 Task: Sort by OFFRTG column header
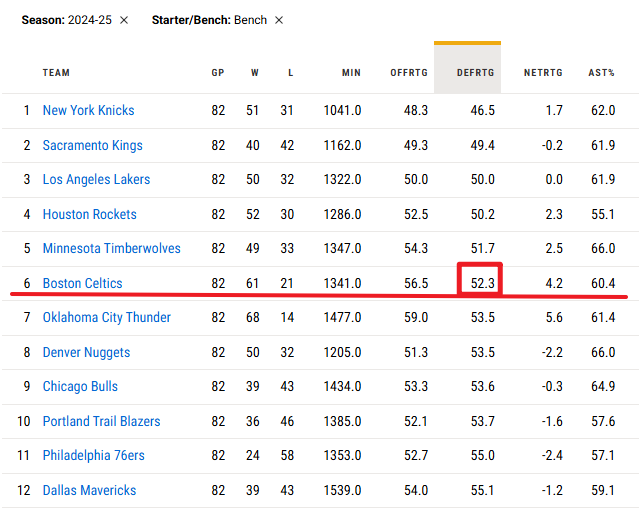409,73
